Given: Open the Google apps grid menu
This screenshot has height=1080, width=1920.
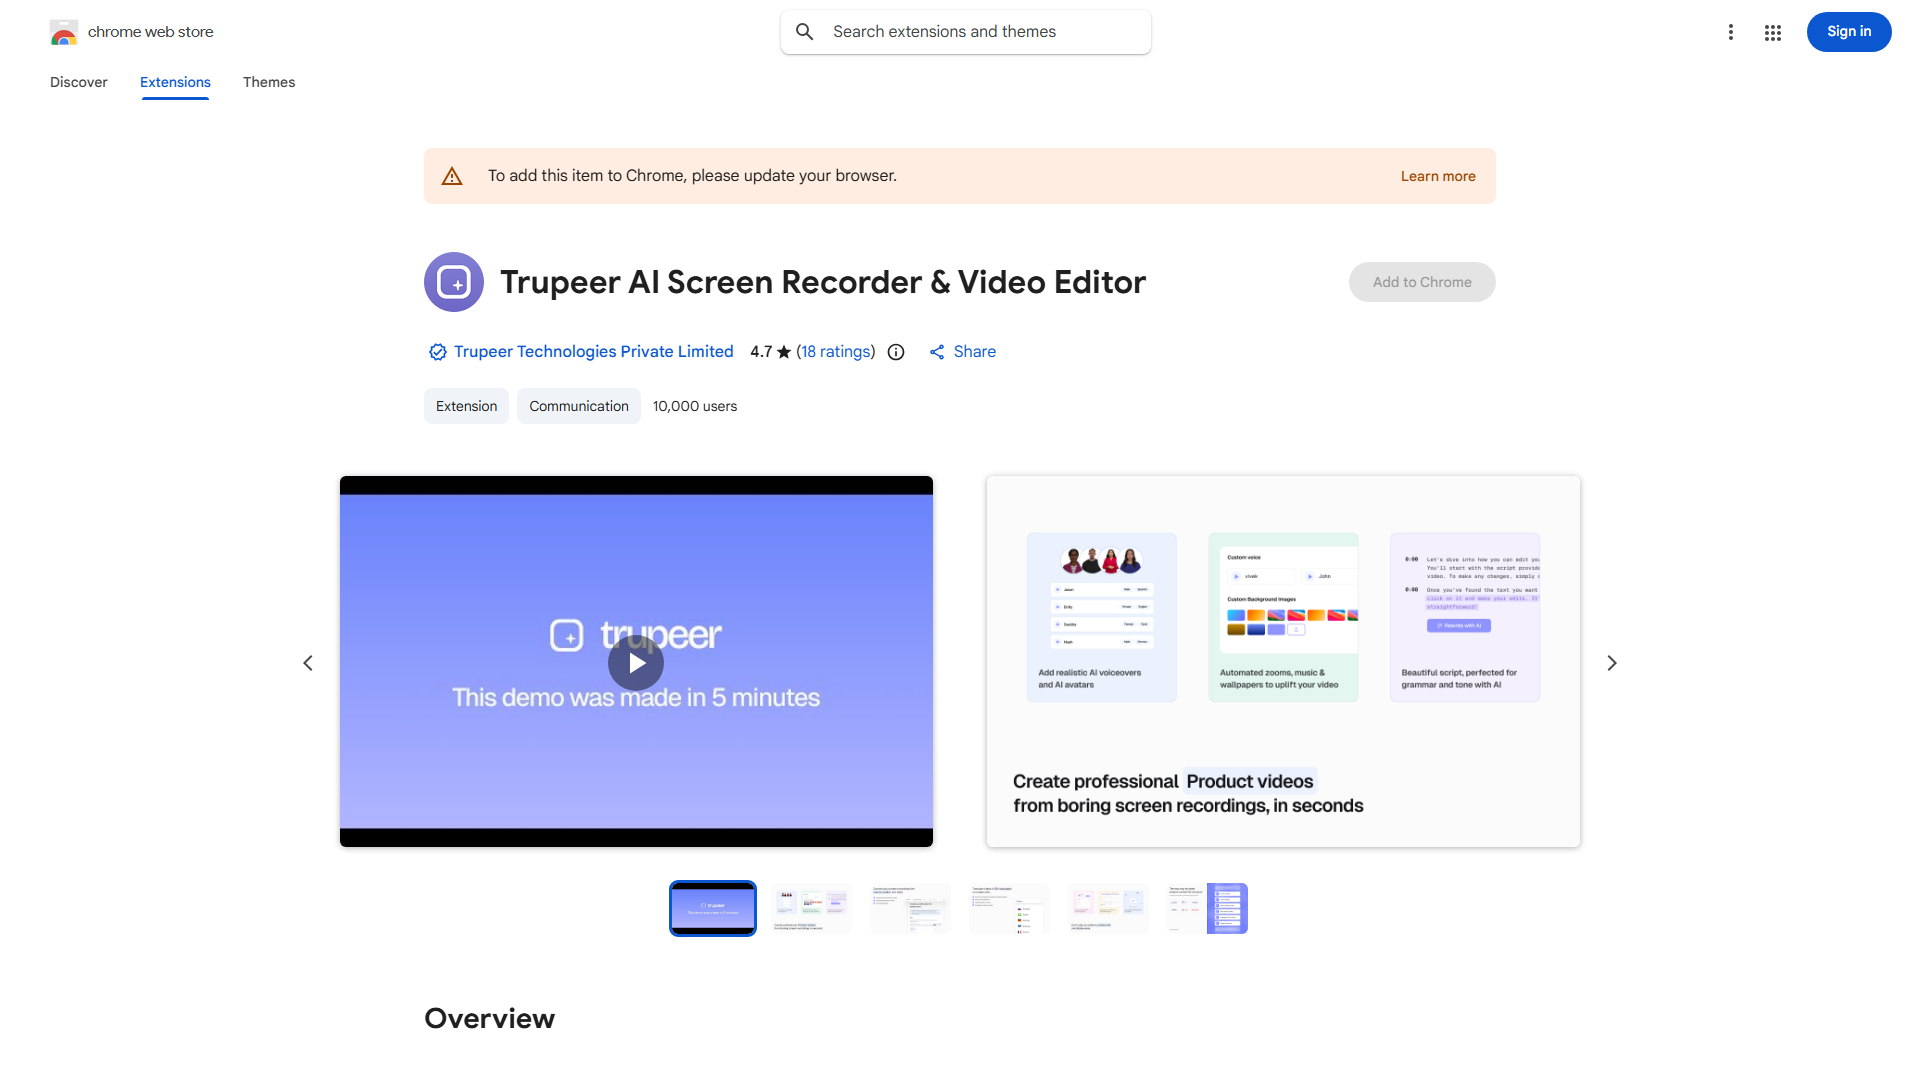Looking at the screenshot, I should coord(1772,32).
